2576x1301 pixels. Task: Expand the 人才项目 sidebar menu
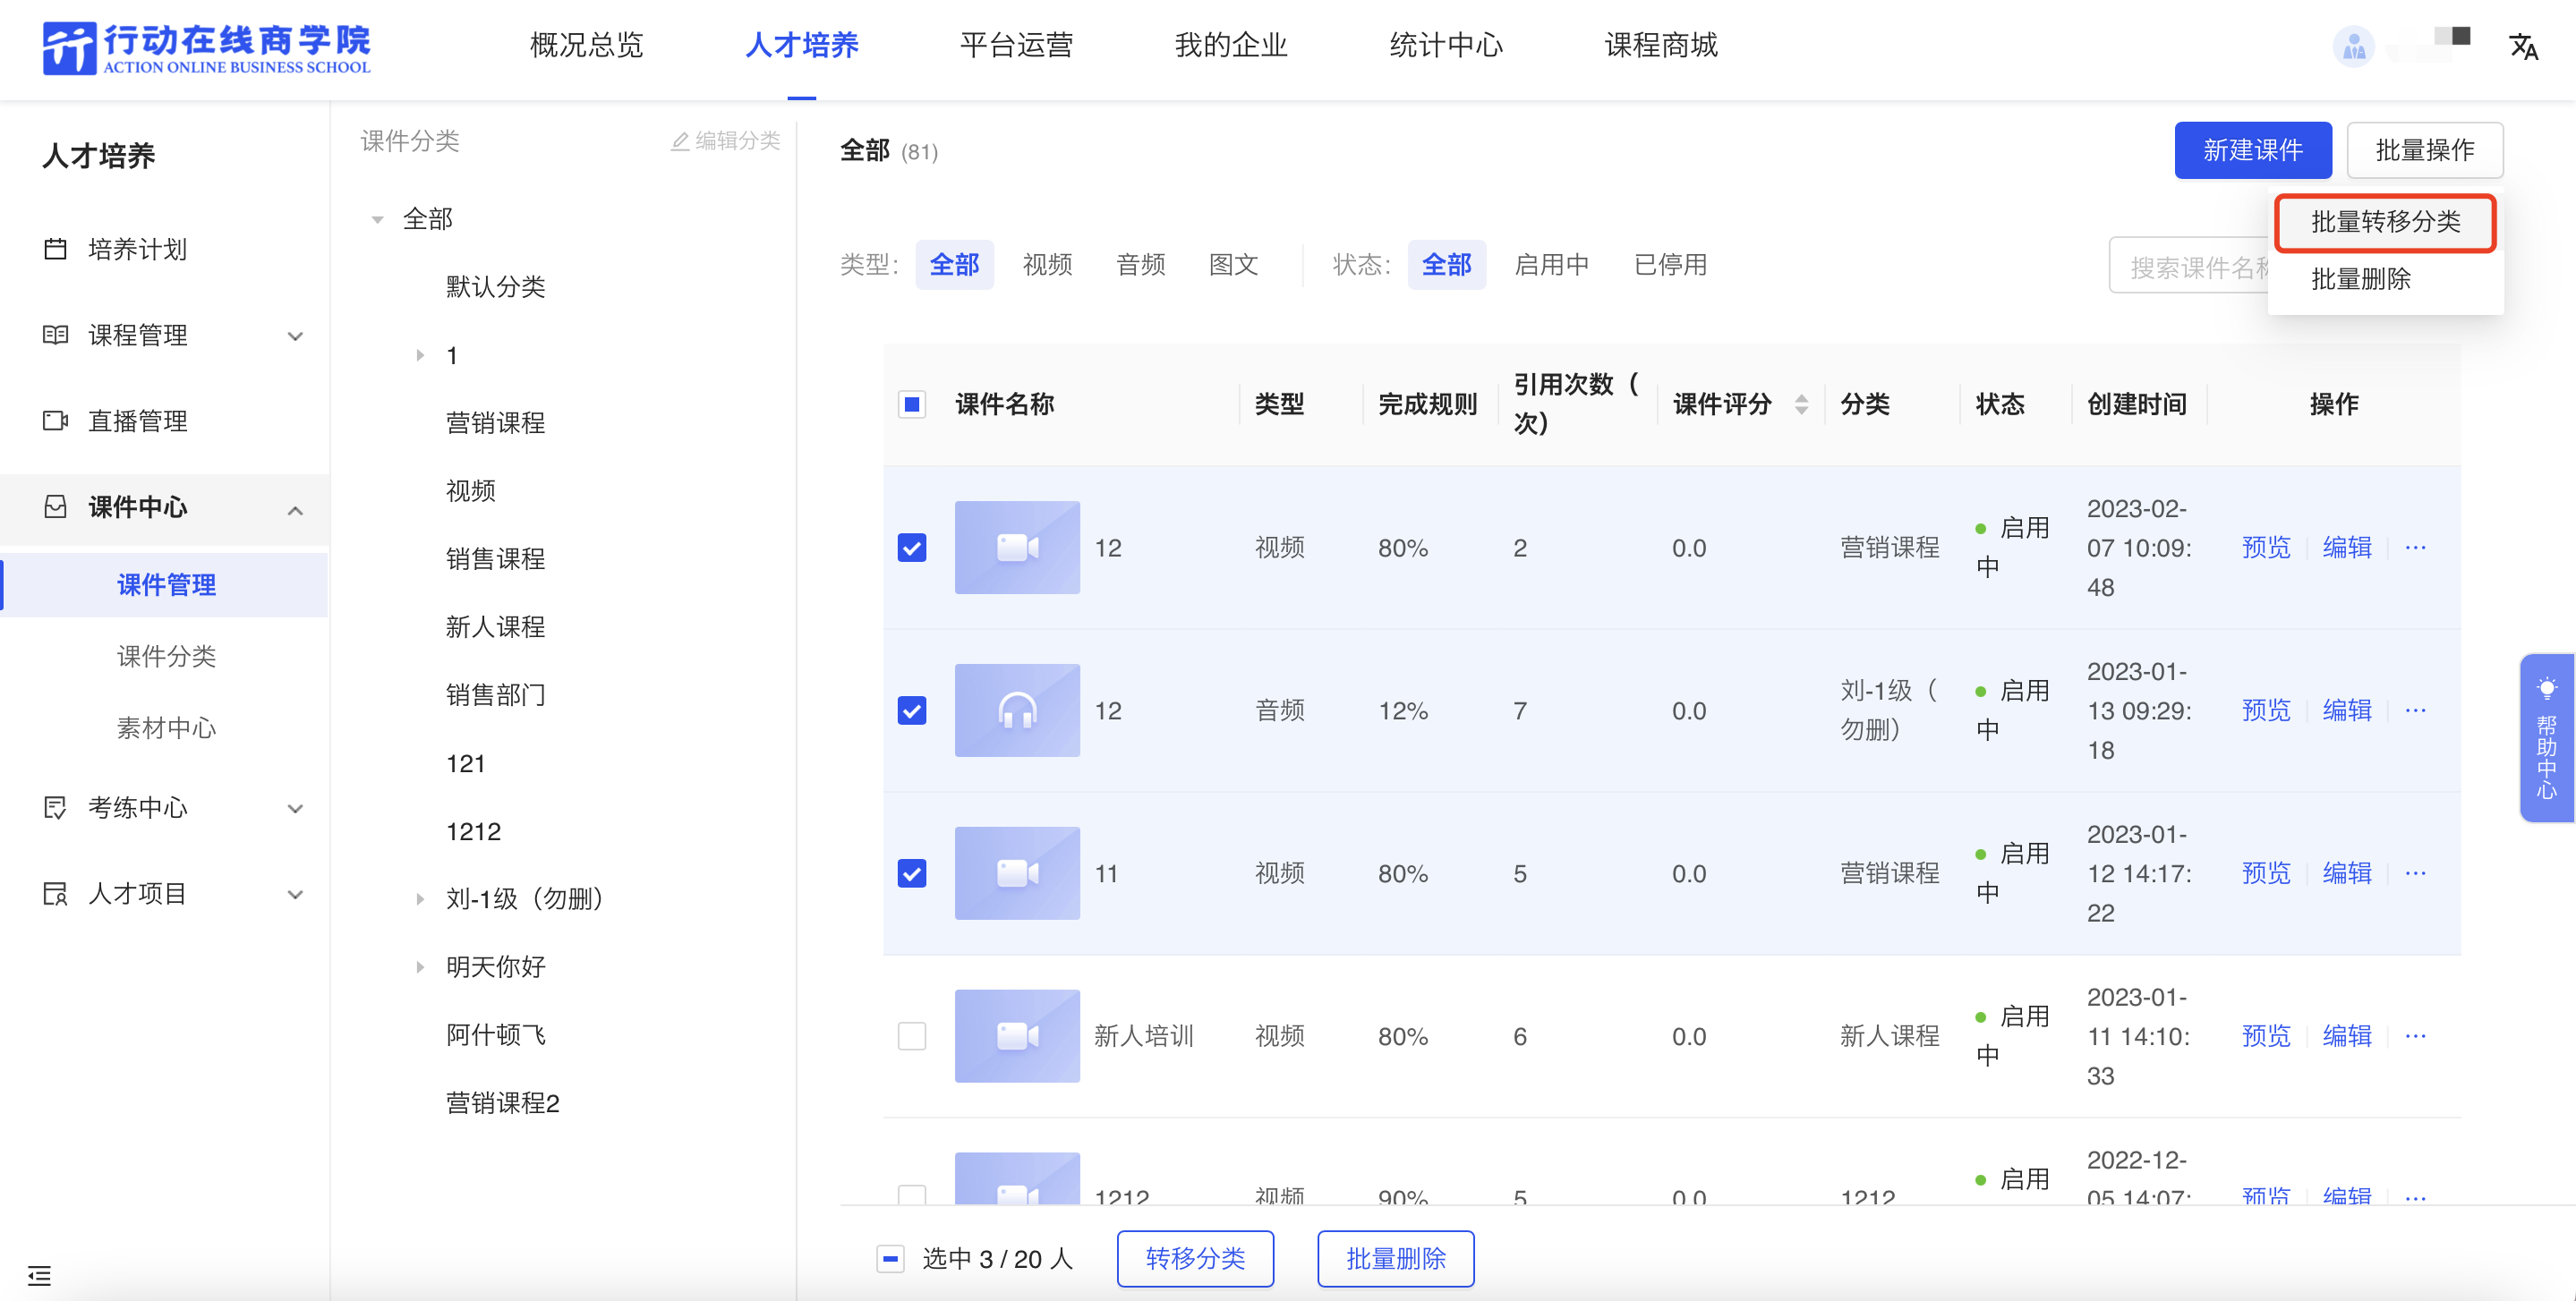point(295,894)
